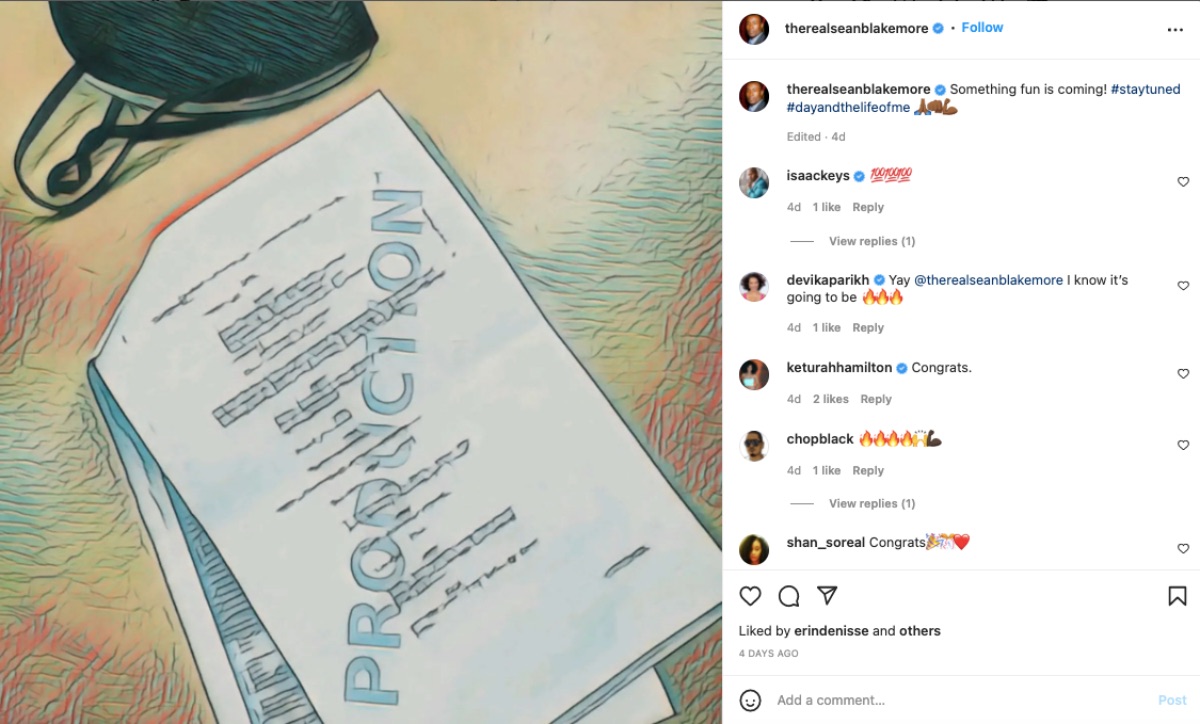Click the Add a comment field
The height and width of the screenshot is (724, 1200).
[x=960, y=700]
